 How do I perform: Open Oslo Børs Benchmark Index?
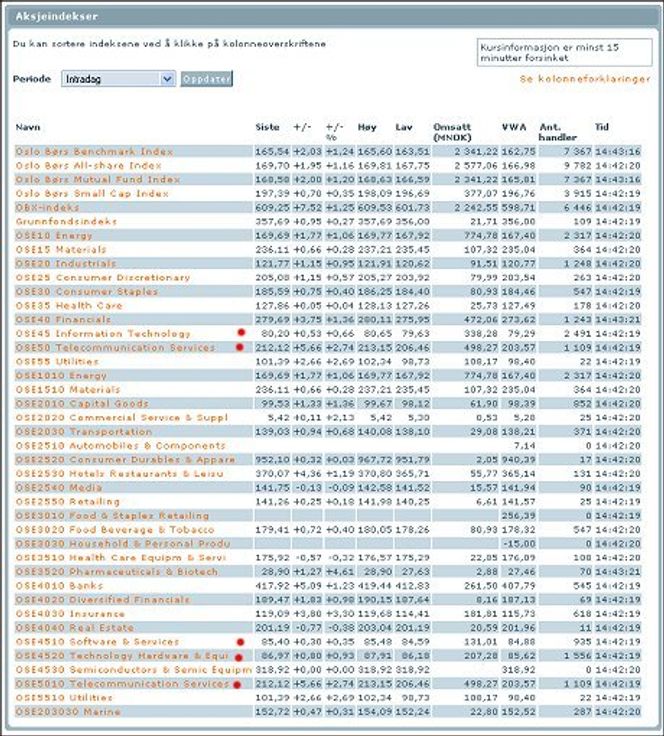(x=94, y=152)
